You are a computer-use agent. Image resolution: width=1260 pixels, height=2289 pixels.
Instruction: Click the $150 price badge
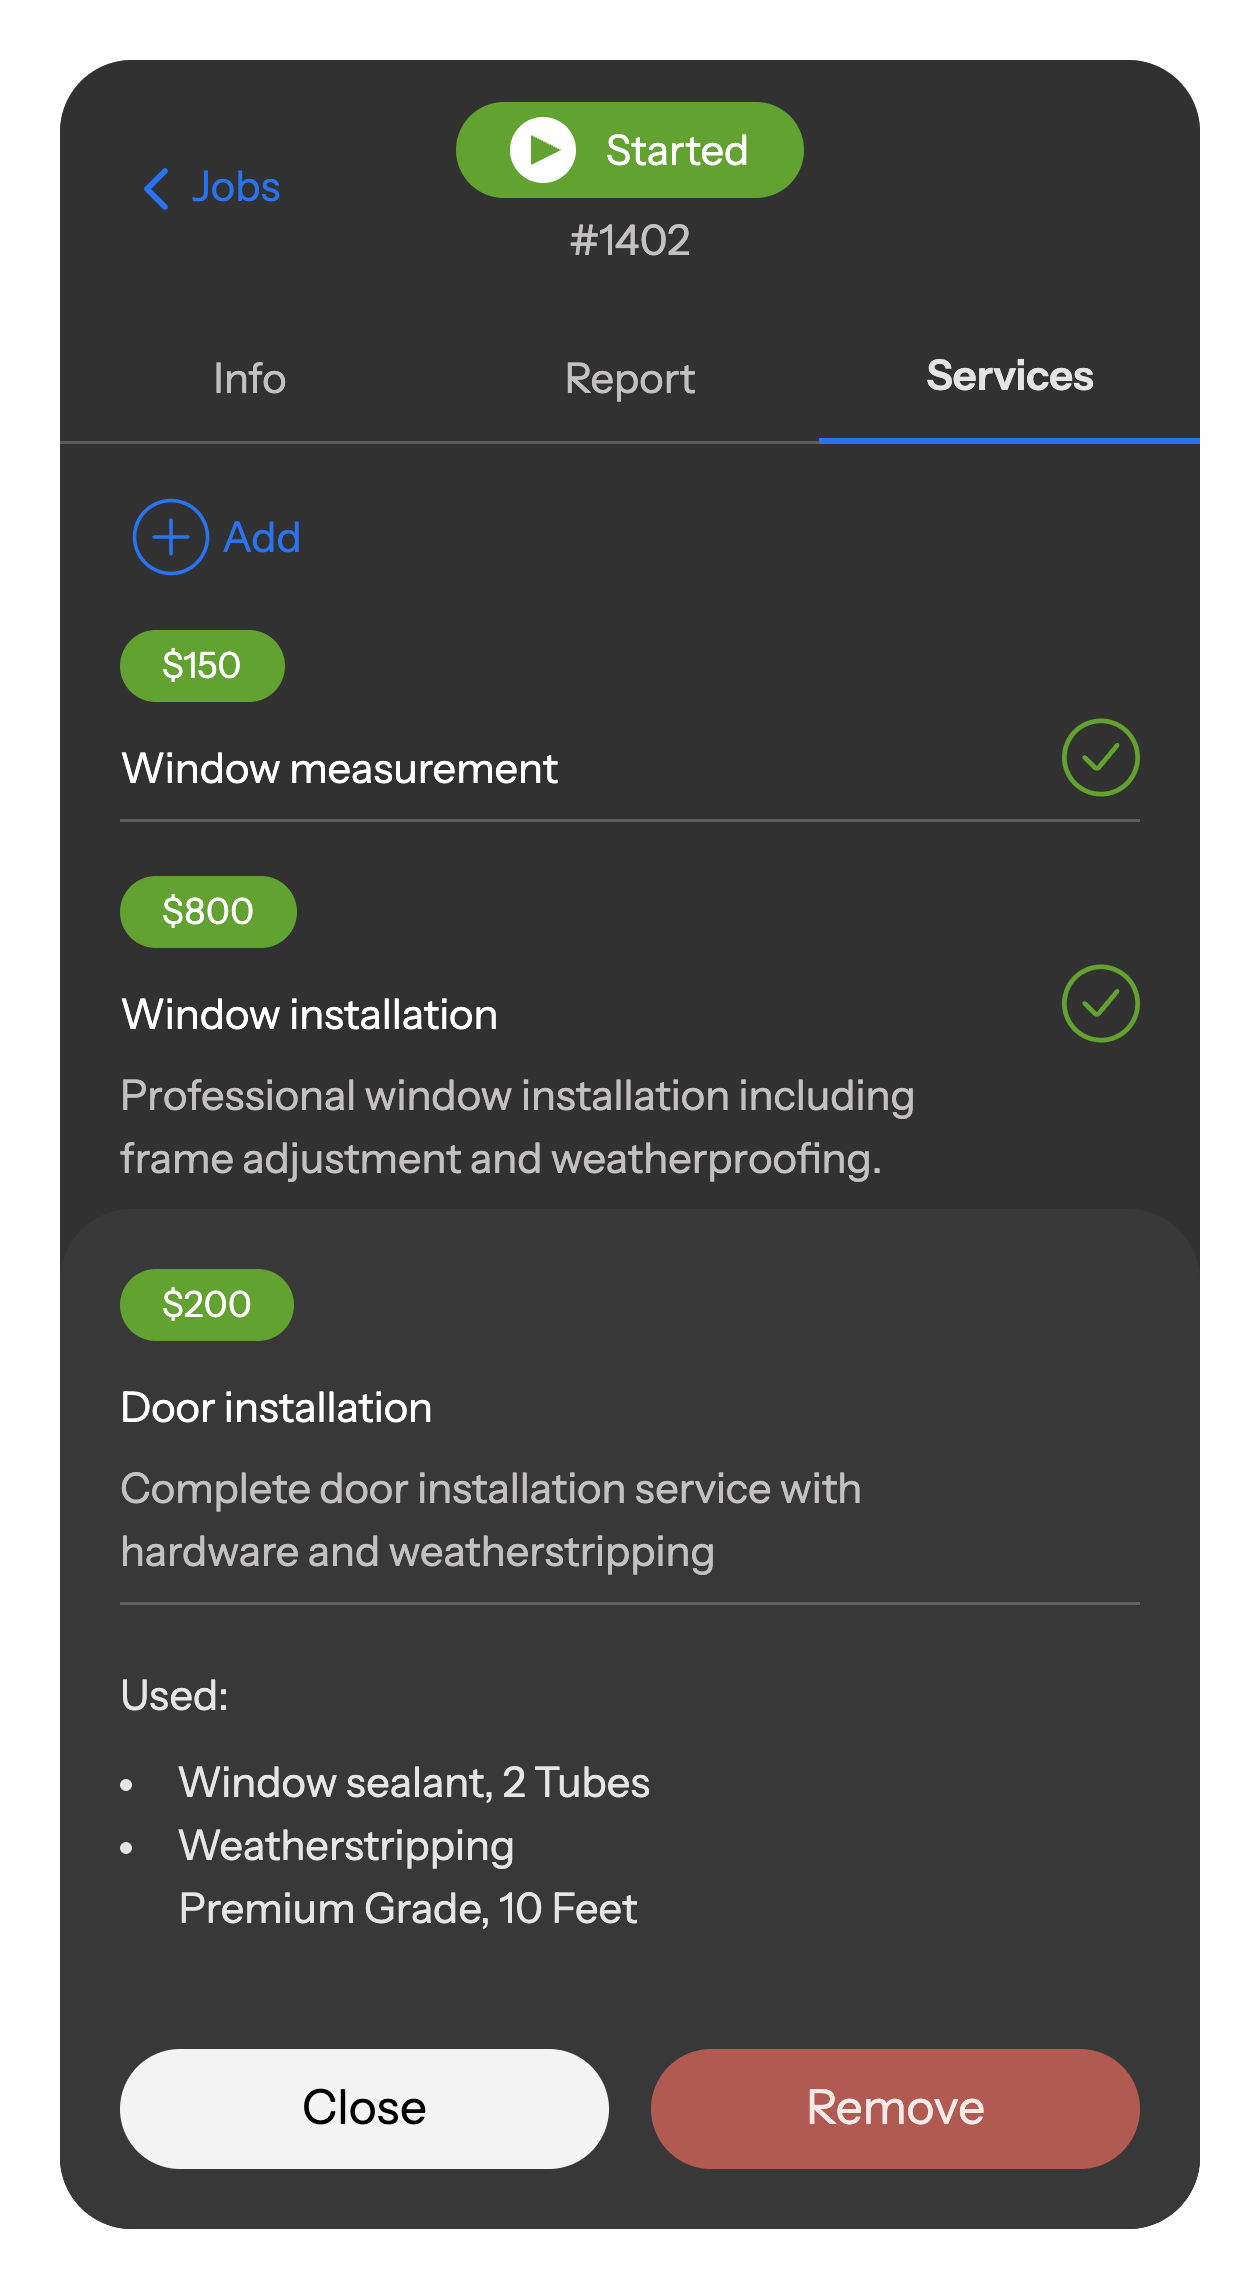coord(202,666)
